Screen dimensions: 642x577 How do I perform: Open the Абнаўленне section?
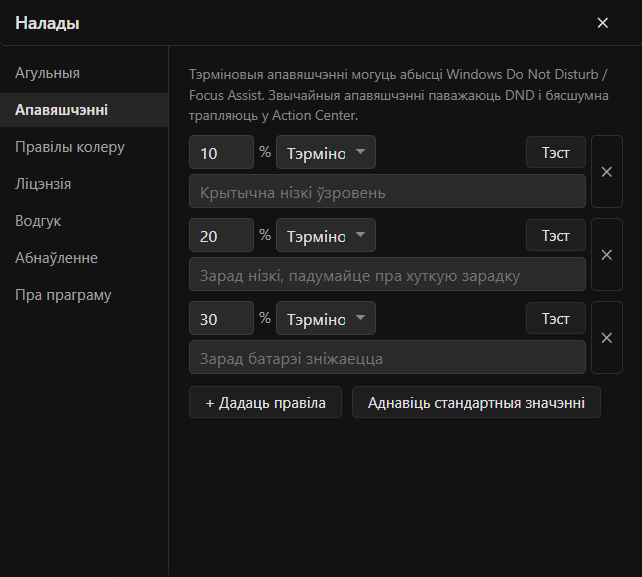tap(84, 258)
